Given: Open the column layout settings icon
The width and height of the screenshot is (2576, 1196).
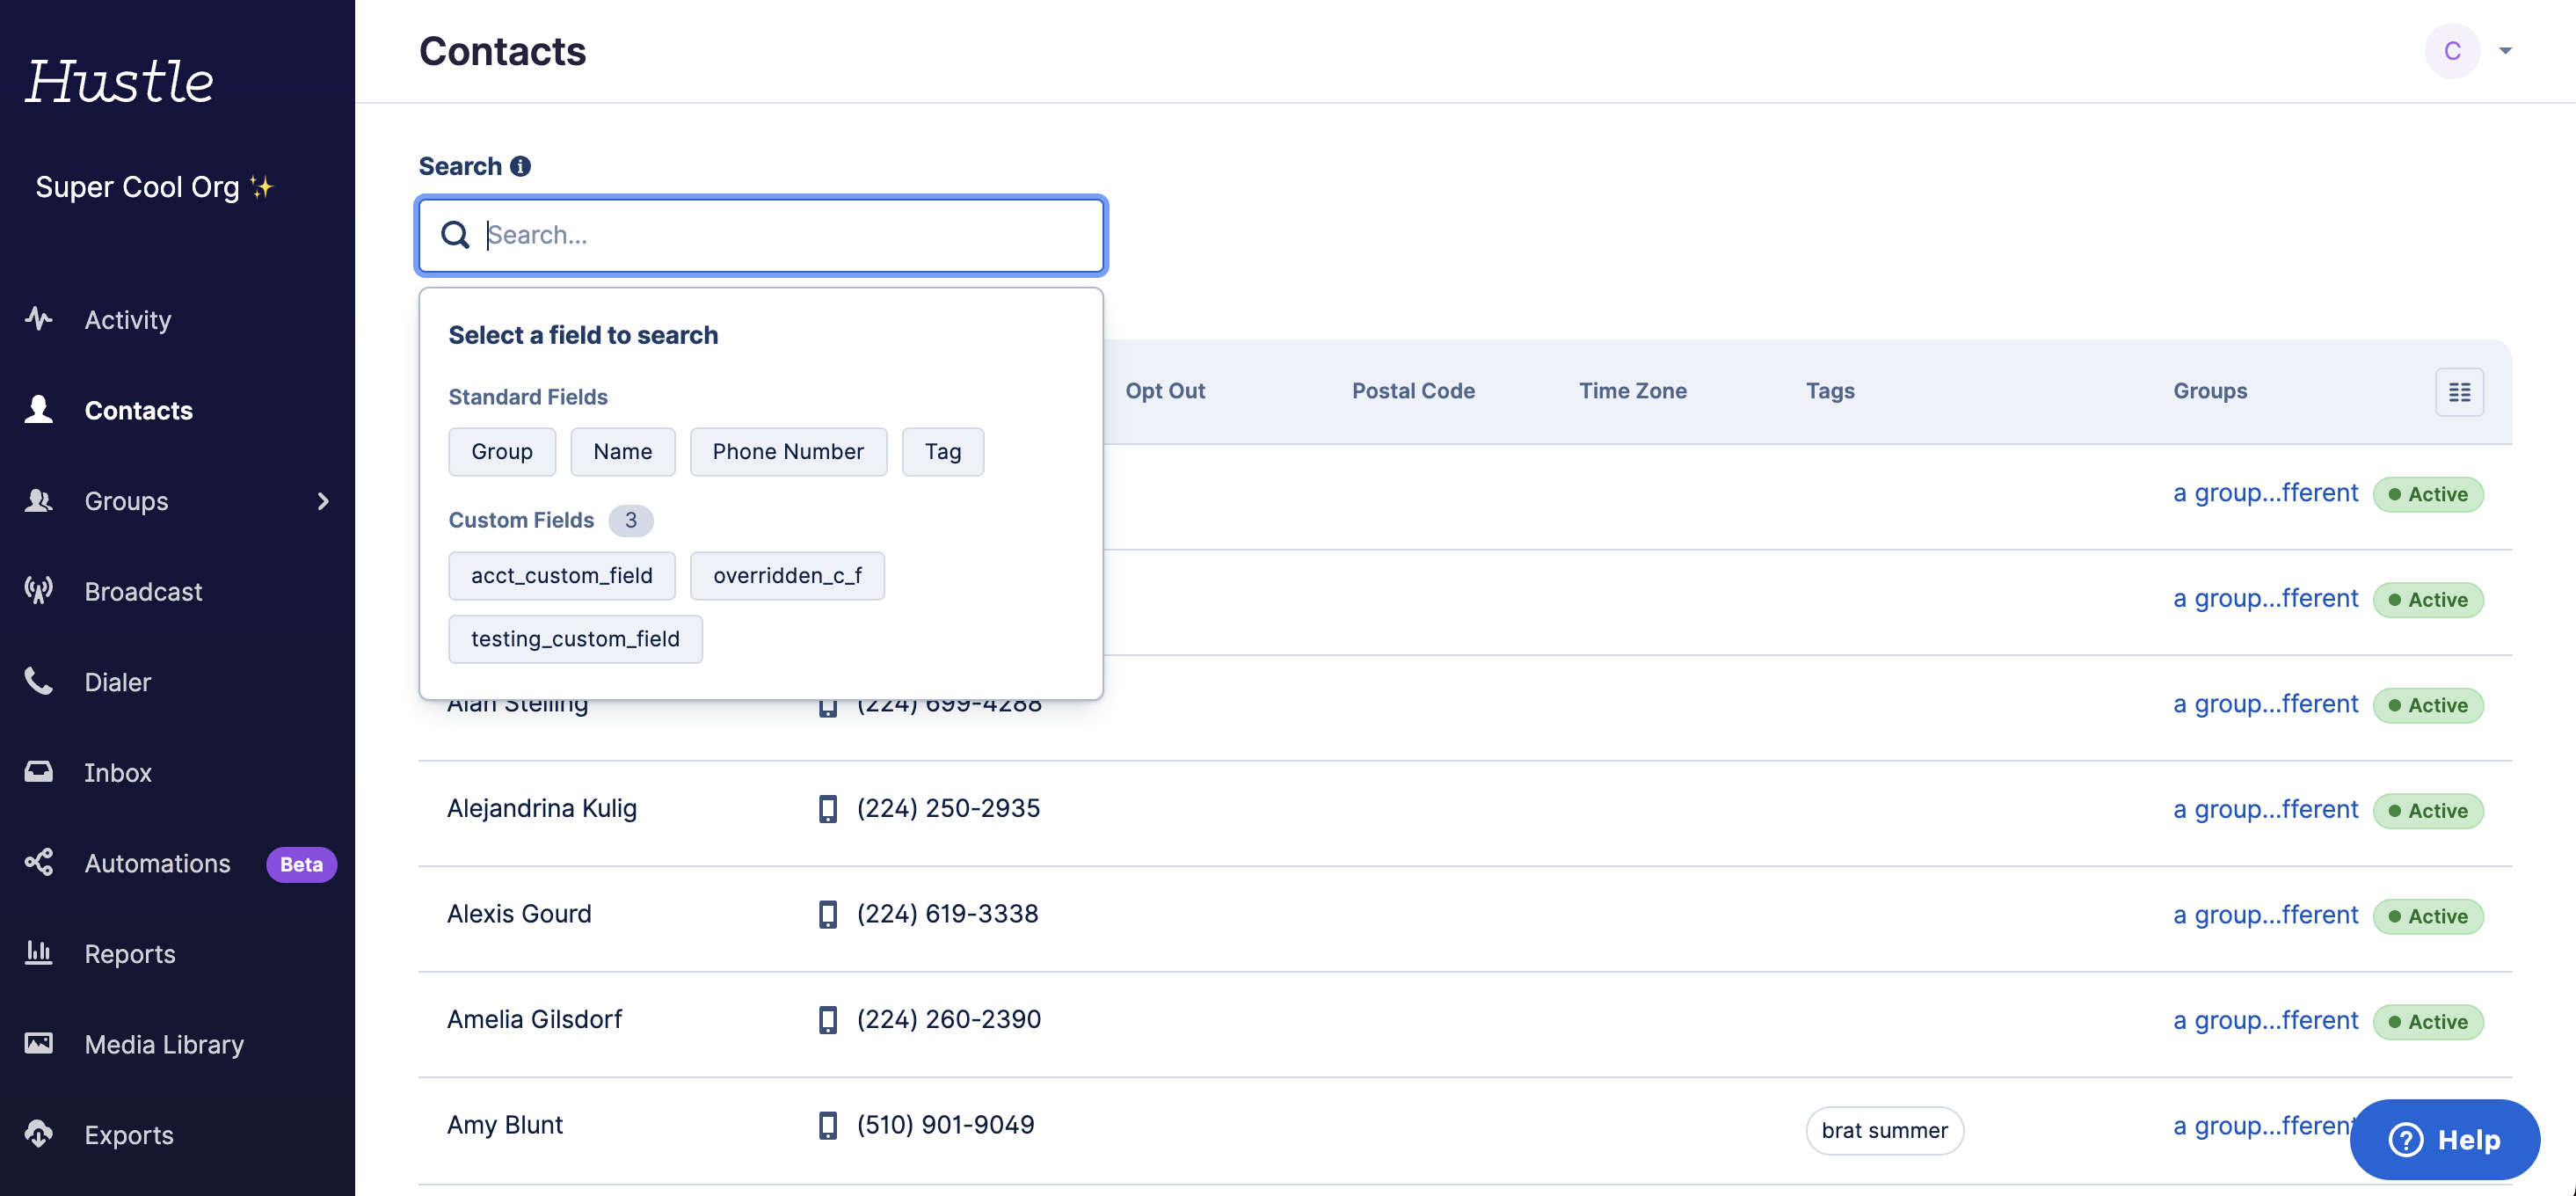Looking at the screenshot, I should tap(2459, 391).
